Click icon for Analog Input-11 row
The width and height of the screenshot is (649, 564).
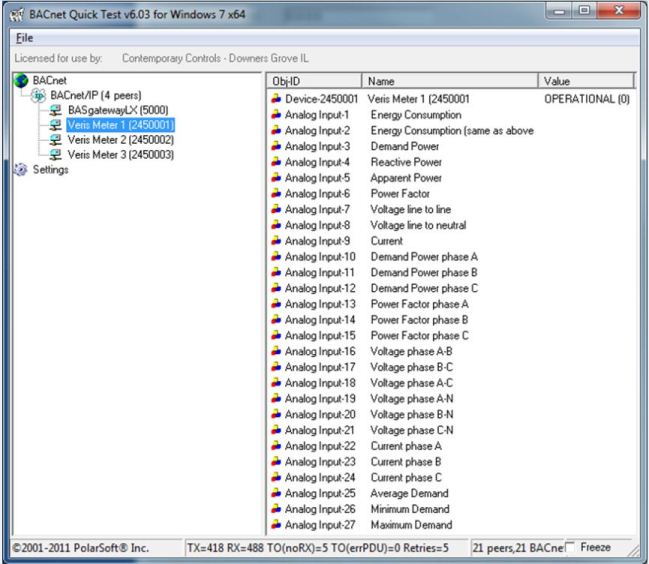tap(276, 272)
